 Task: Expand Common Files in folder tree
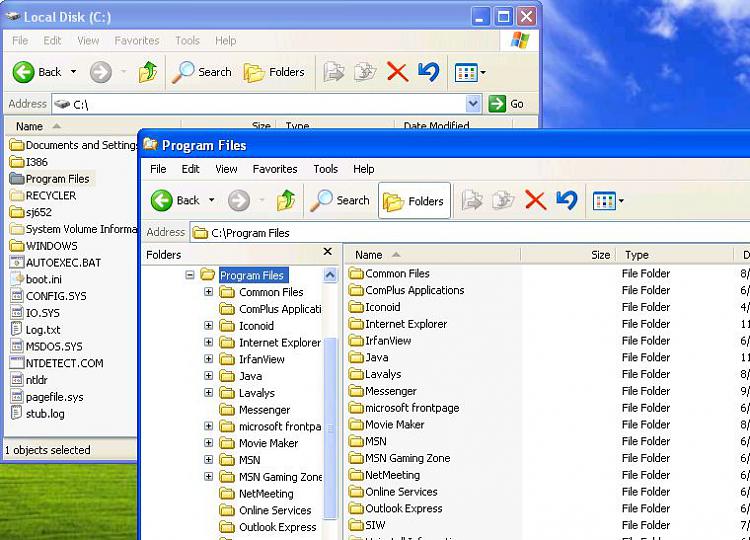pyautogui.click(x=209, y=292)
